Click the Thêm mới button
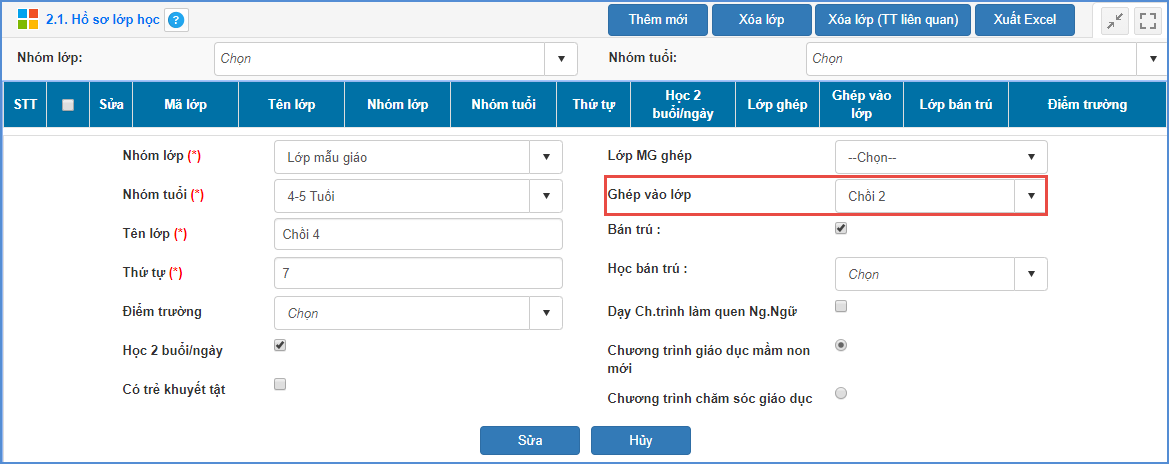Image resolution: width=1169 pixels, height=464 pixels. [658, 20]
